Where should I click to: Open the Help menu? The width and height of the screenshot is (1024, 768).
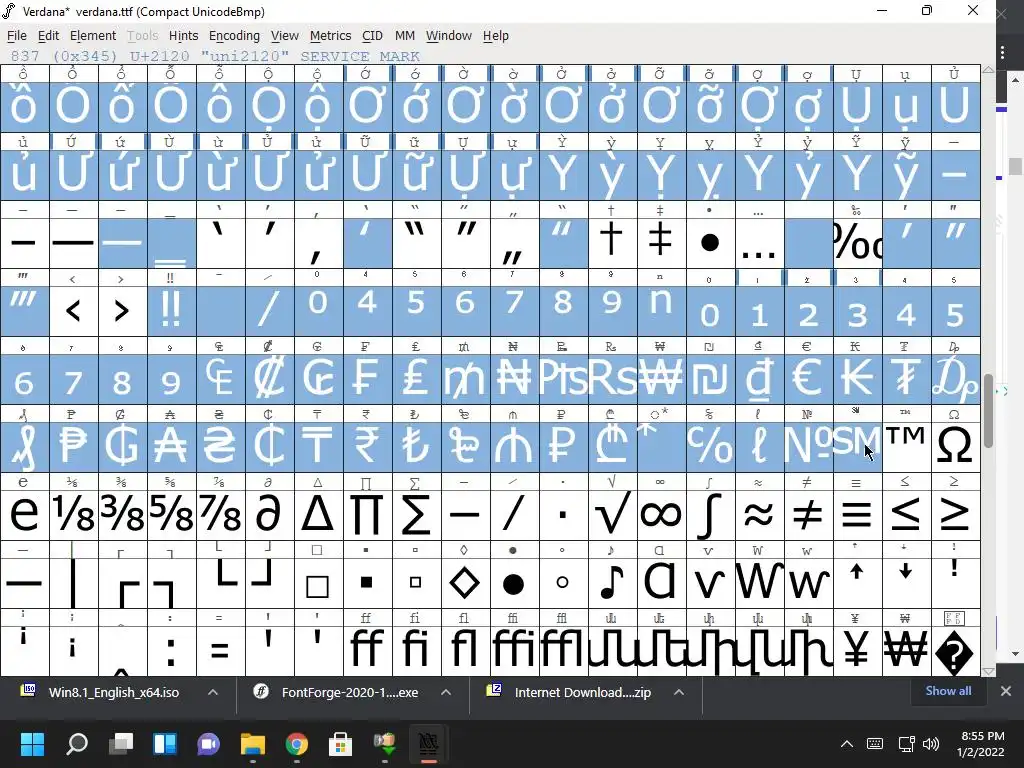pos(496,36)
